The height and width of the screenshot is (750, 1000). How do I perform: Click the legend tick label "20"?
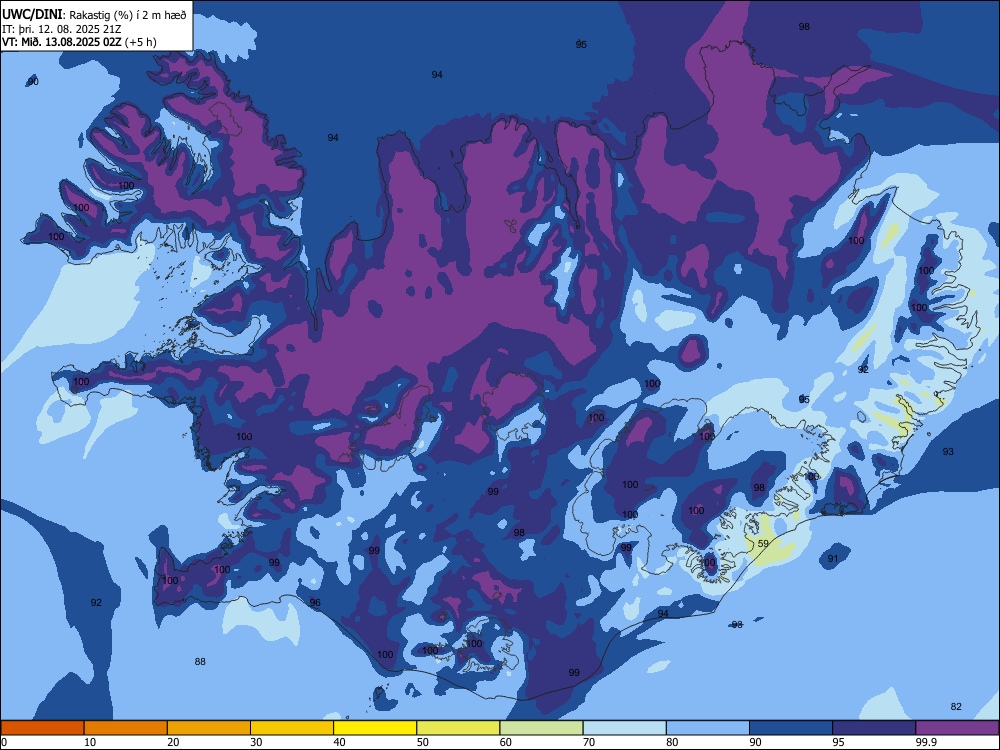click(173, 742)
